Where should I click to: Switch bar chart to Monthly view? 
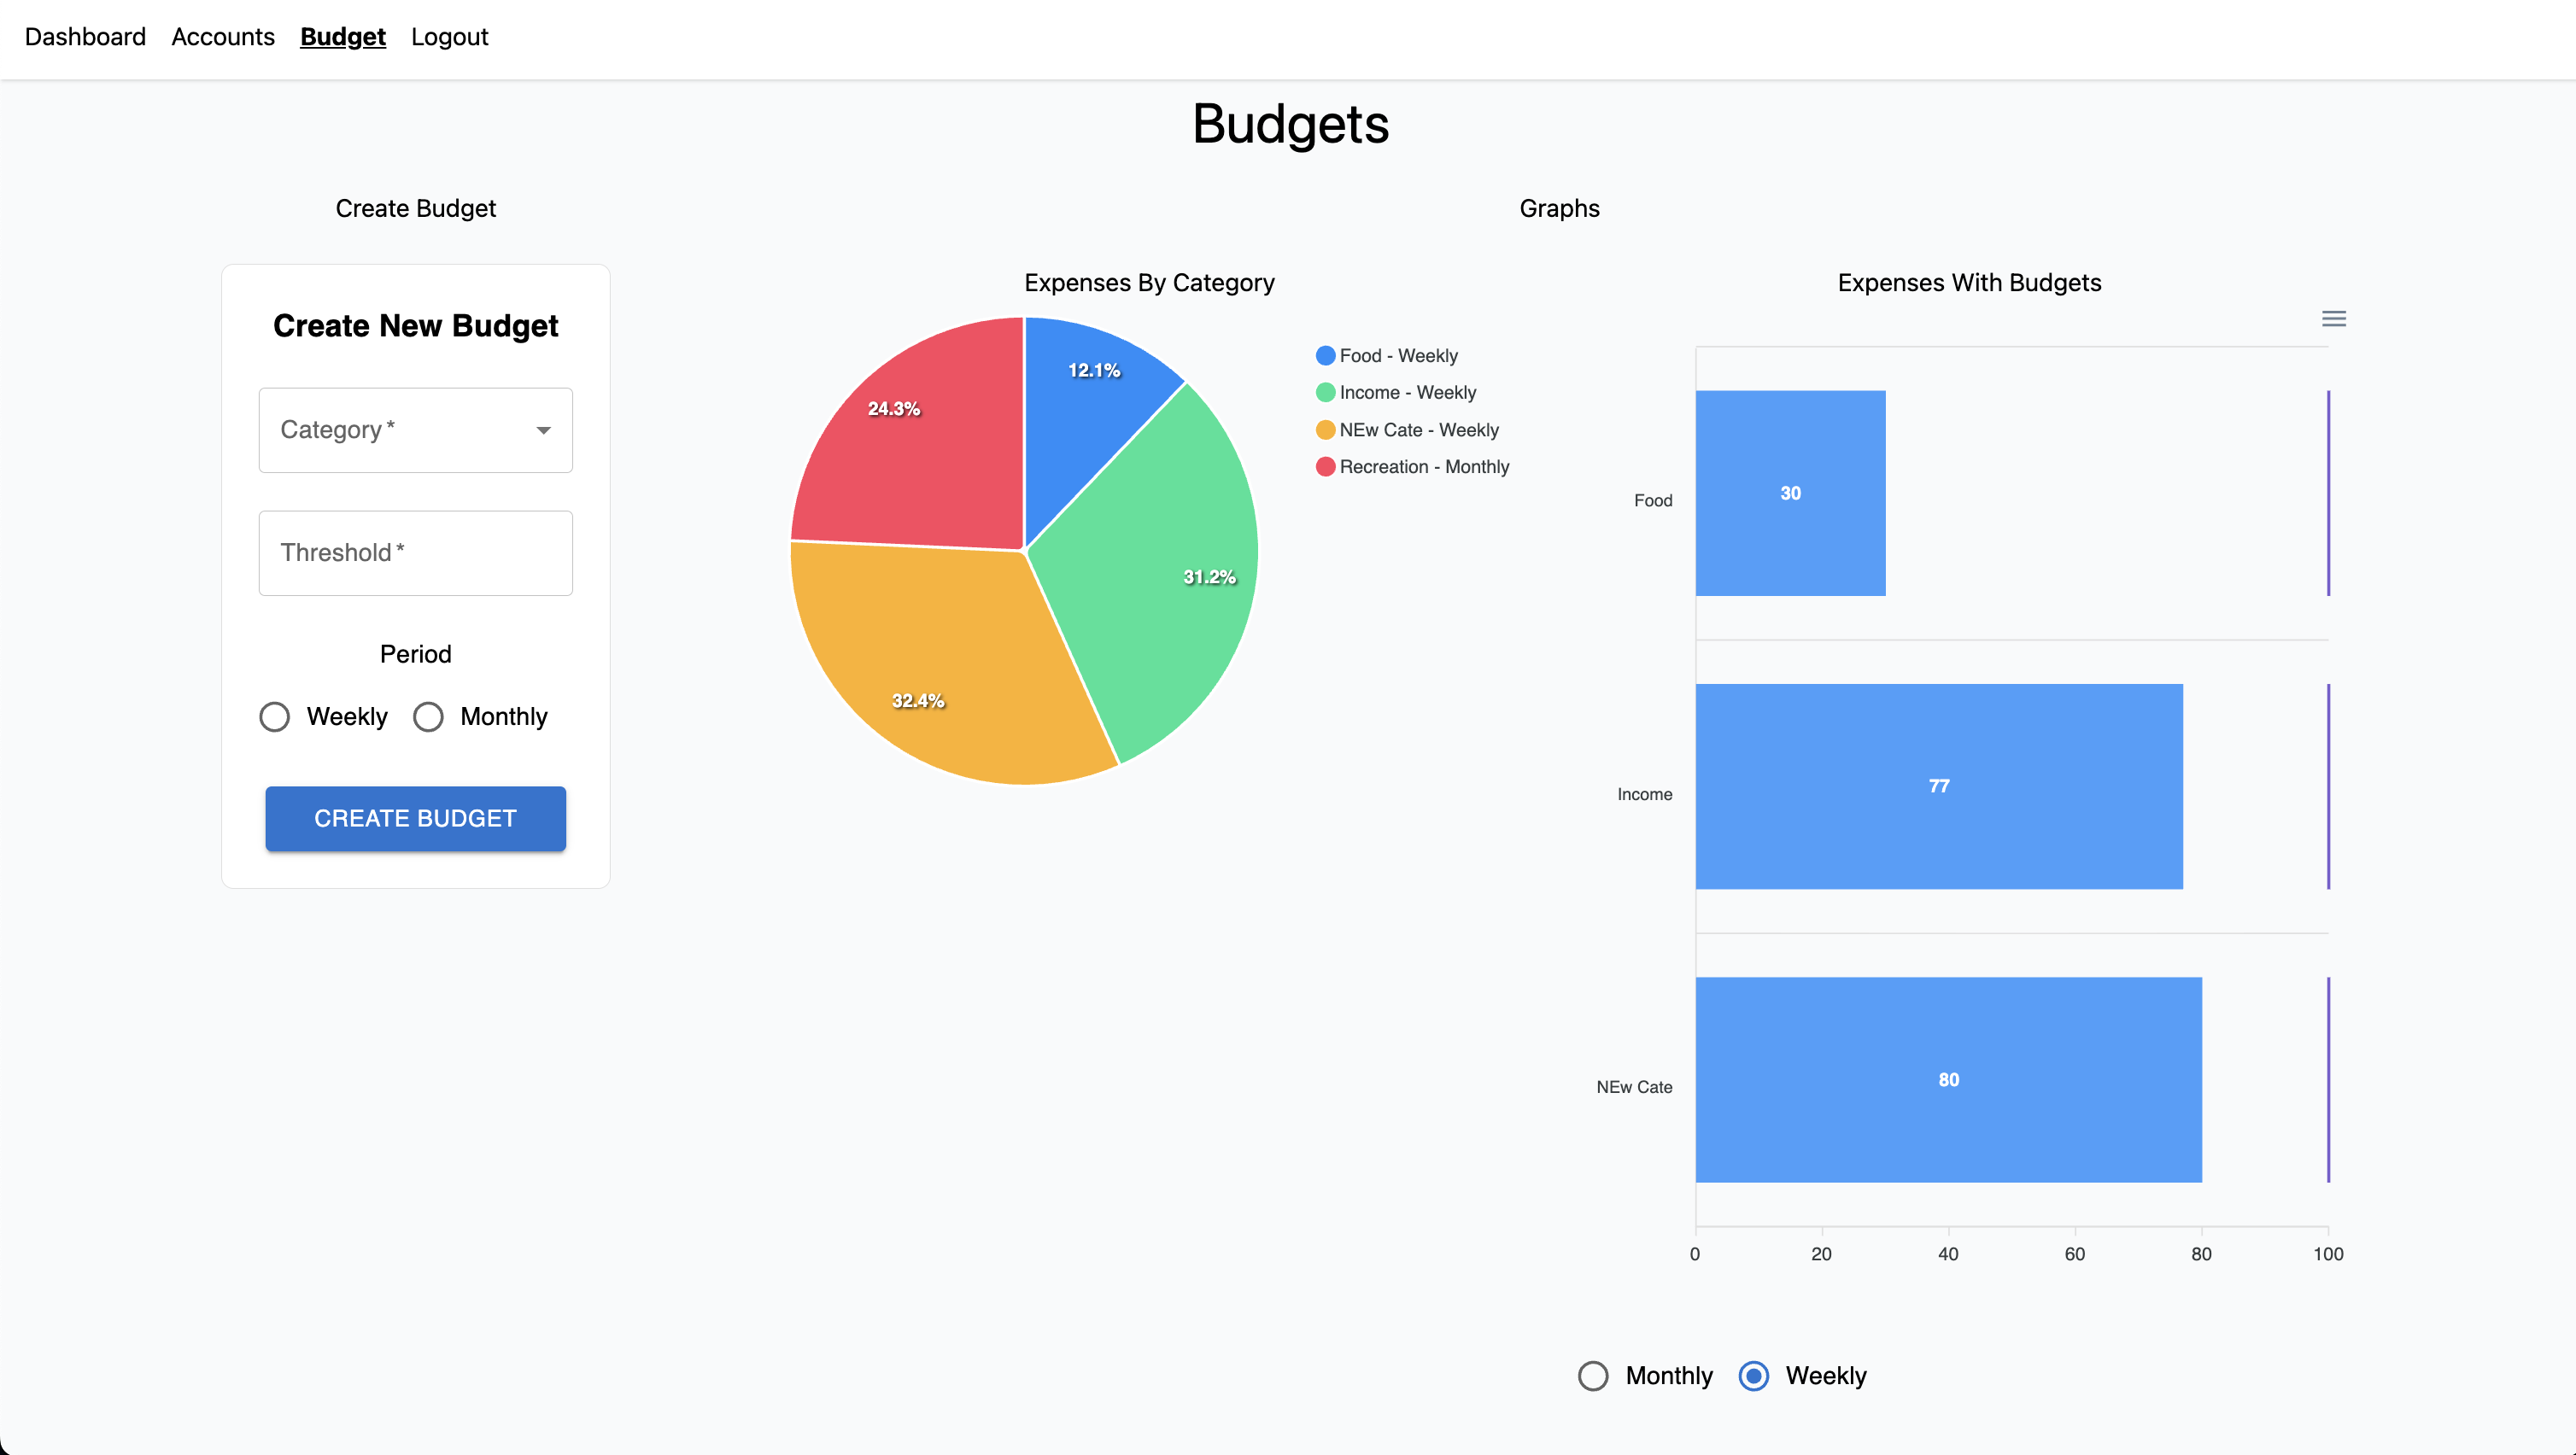tap(1593, 1376)
